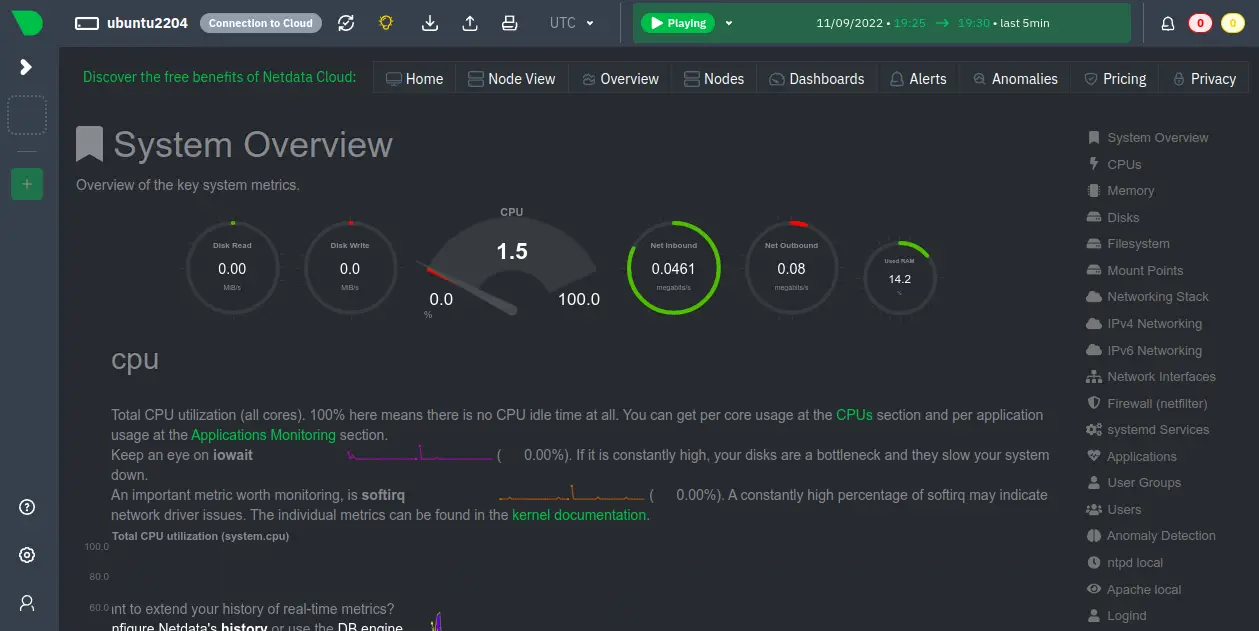Click the download snapshot icon
Viewport: 1259px width, 631px height.
click(430, 23)
